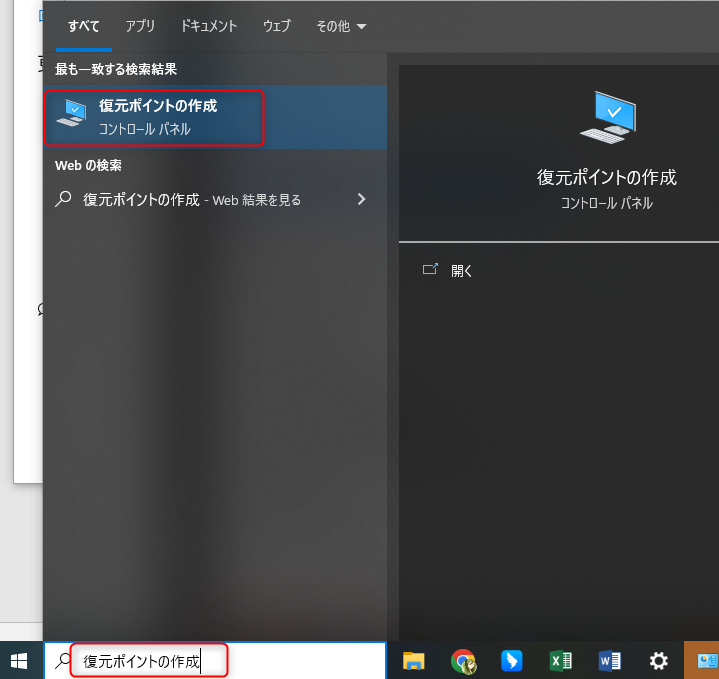This screenshot has height=679, width=719.
Task: Click the magnifier icon beside the web result
Action: coord(63,199)
